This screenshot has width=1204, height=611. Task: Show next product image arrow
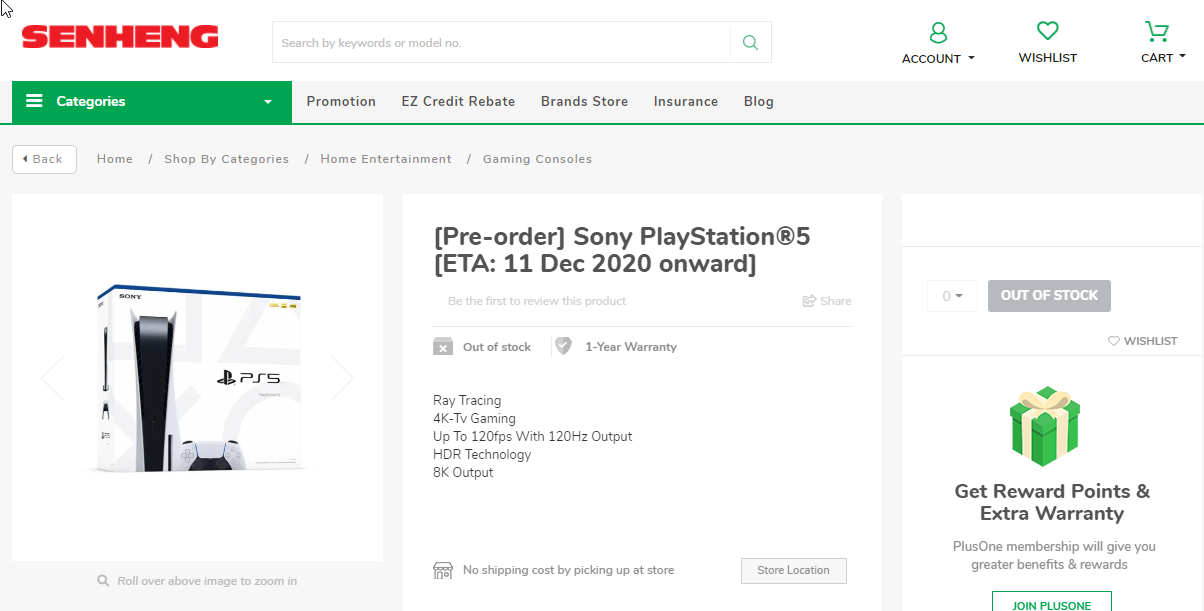point(343,378)
